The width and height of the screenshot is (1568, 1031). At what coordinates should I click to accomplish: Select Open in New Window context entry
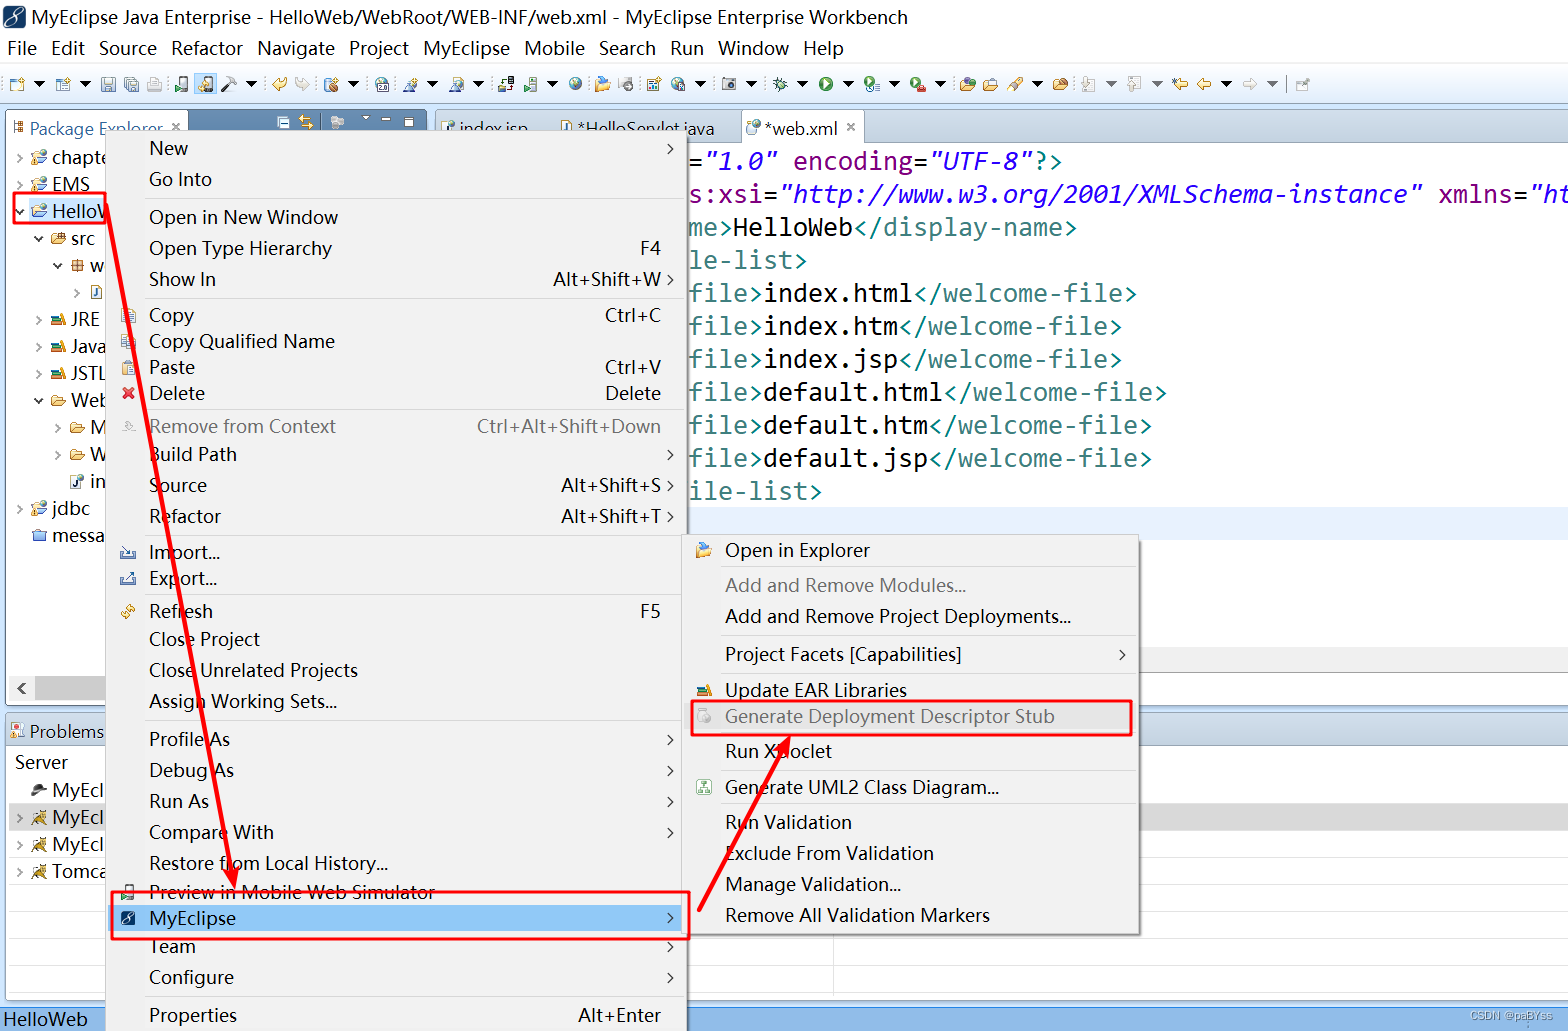[x=396, y=217]
